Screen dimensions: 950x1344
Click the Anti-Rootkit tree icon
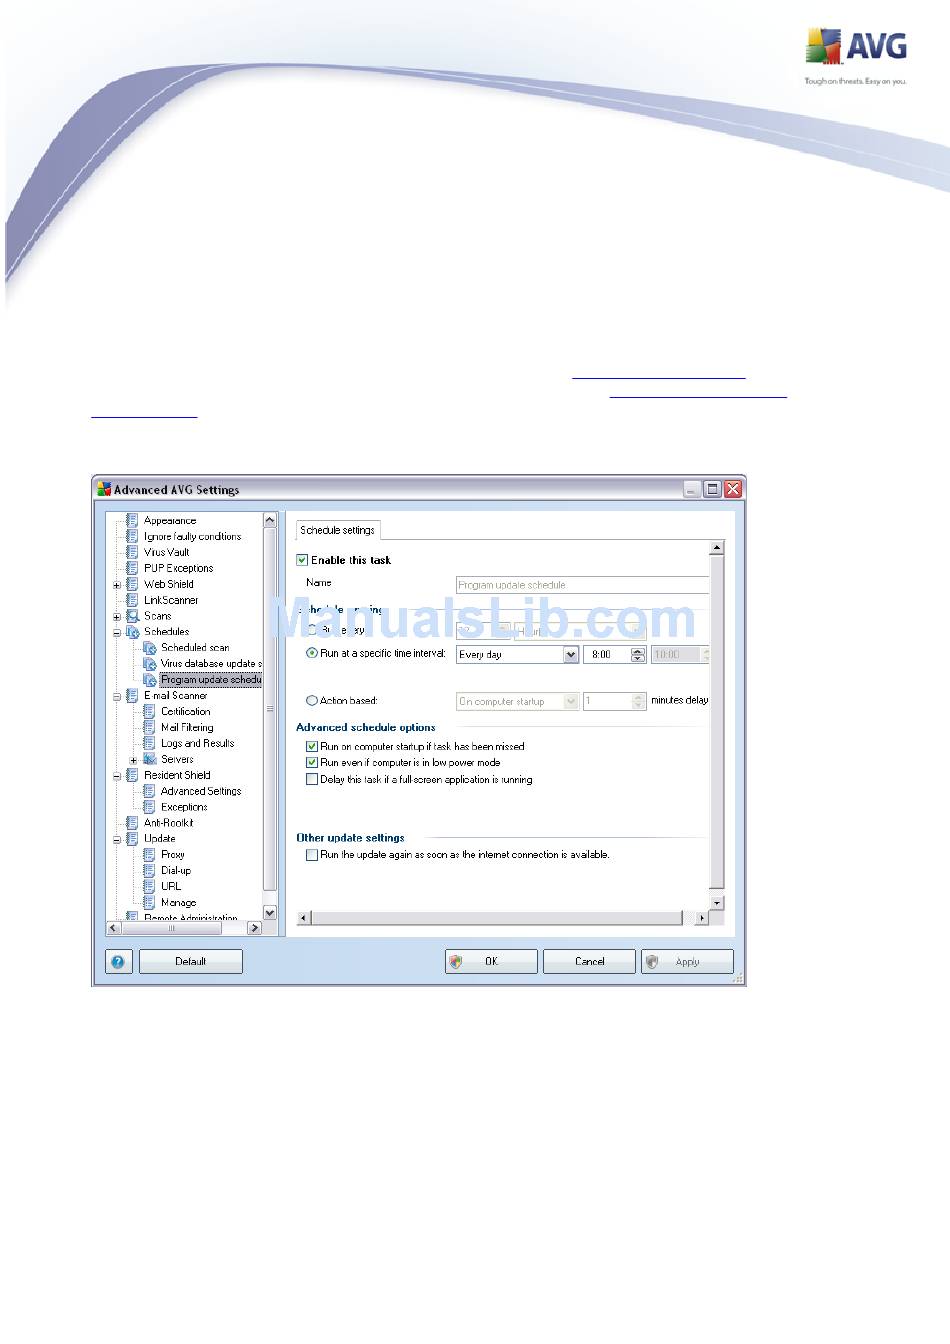coord(132,823)
